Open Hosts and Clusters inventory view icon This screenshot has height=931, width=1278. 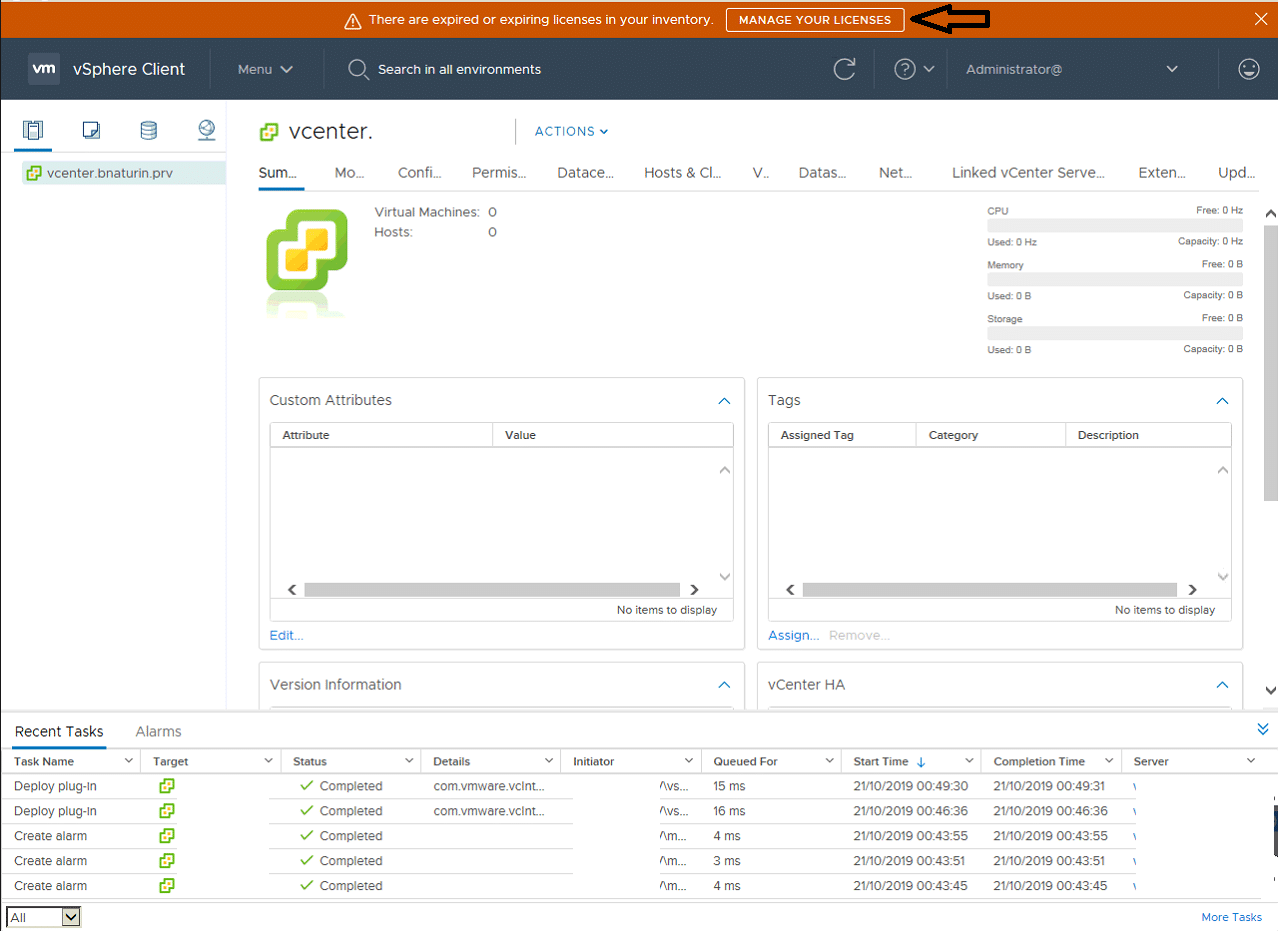pyautogui.click(x=33, y=130)
